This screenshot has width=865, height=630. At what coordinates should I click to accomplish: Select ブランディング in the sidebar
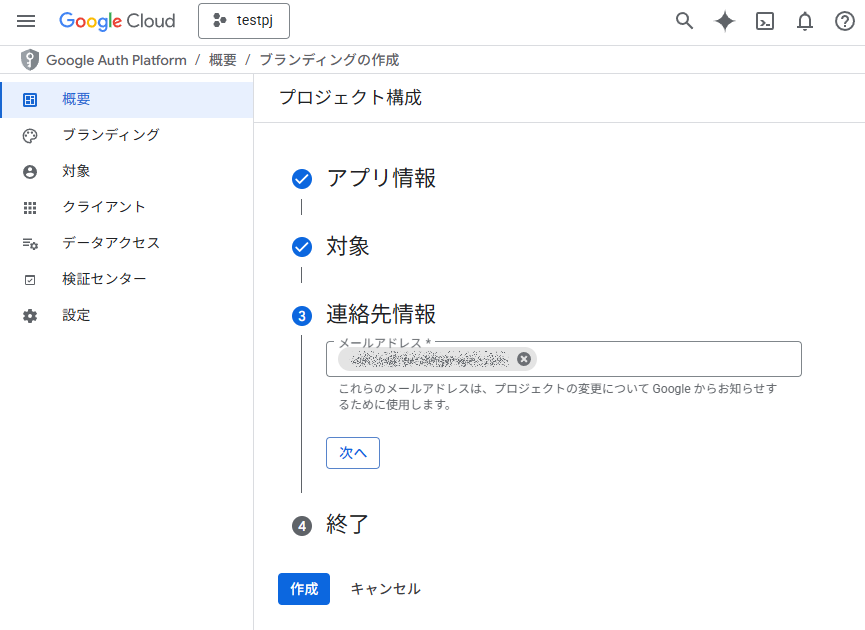click(x=110, y=135)
